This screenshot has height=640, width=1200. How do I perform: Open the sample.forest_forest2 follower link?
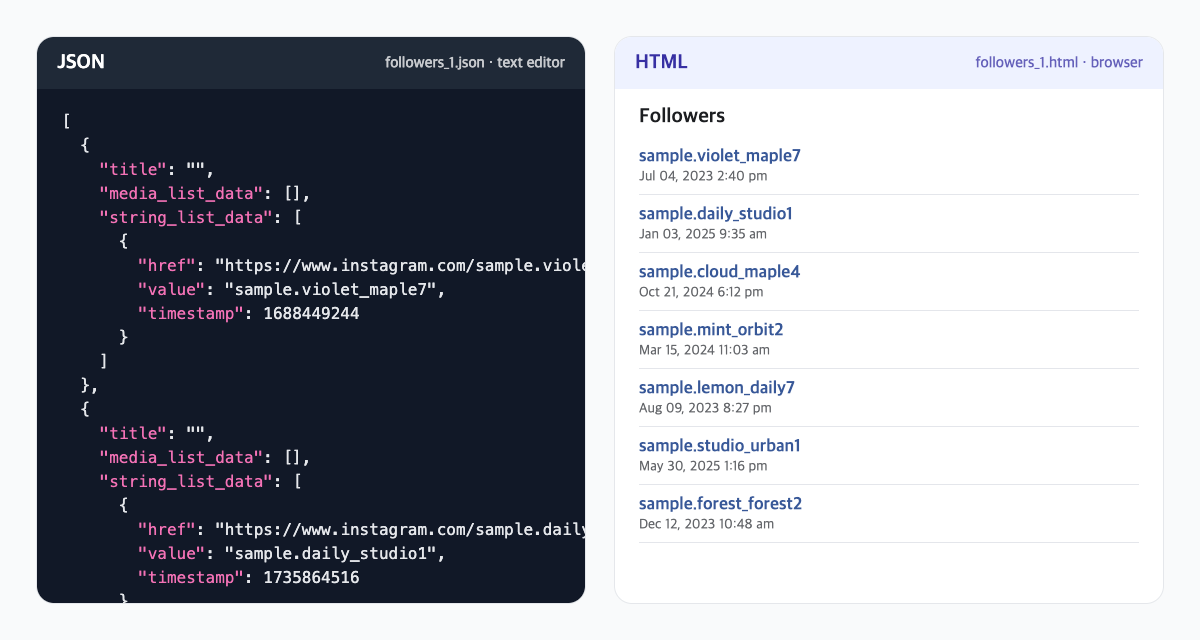pos(720,504)
